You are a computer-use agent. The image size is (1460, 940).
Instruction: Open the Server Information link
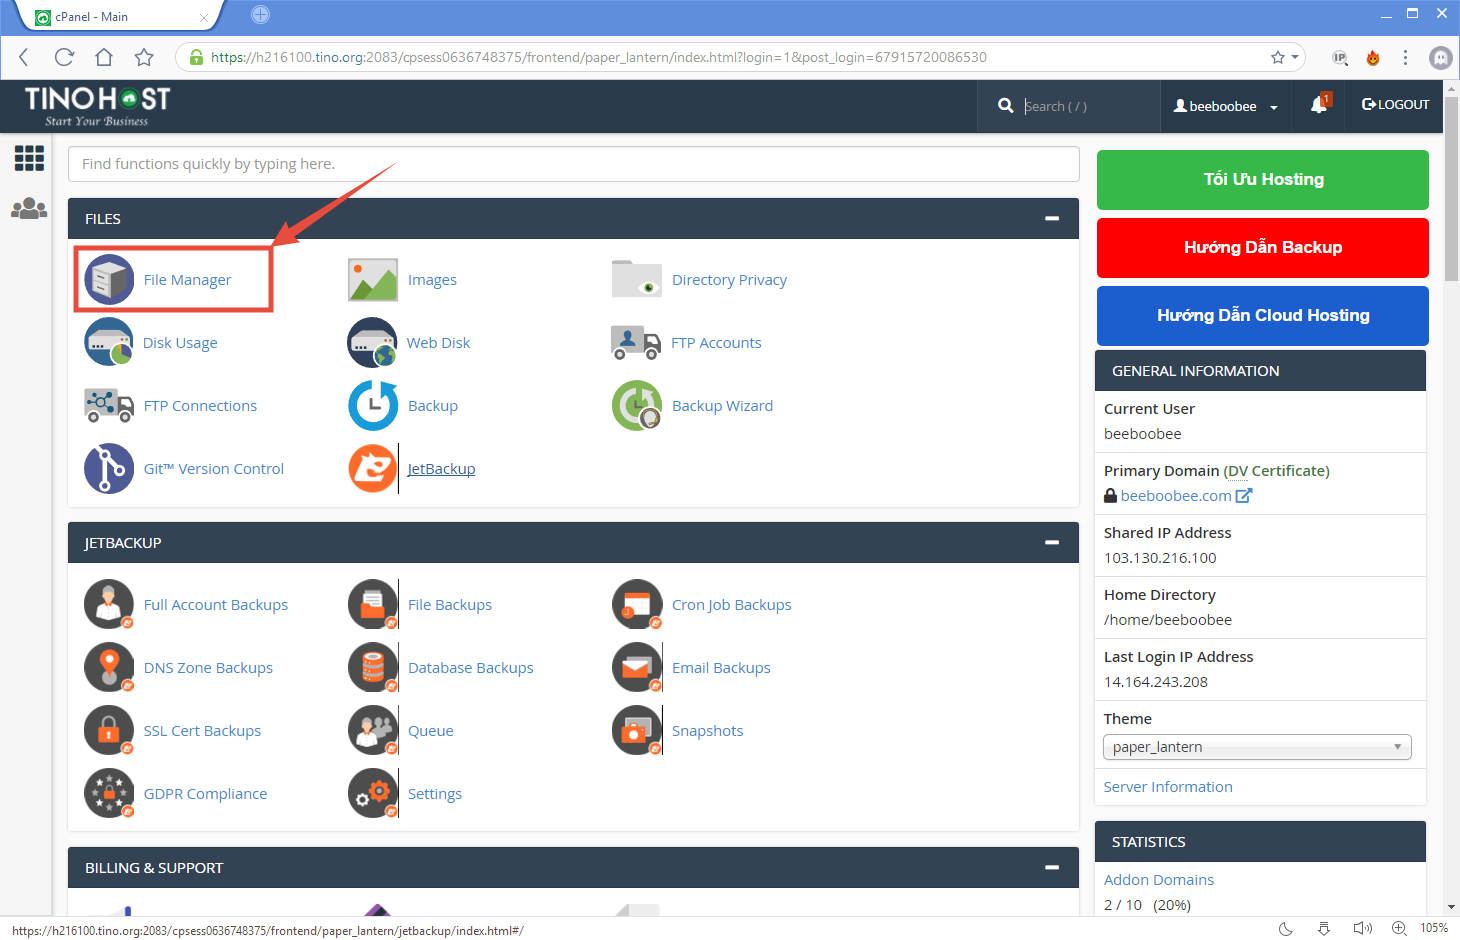point(1168,786)
